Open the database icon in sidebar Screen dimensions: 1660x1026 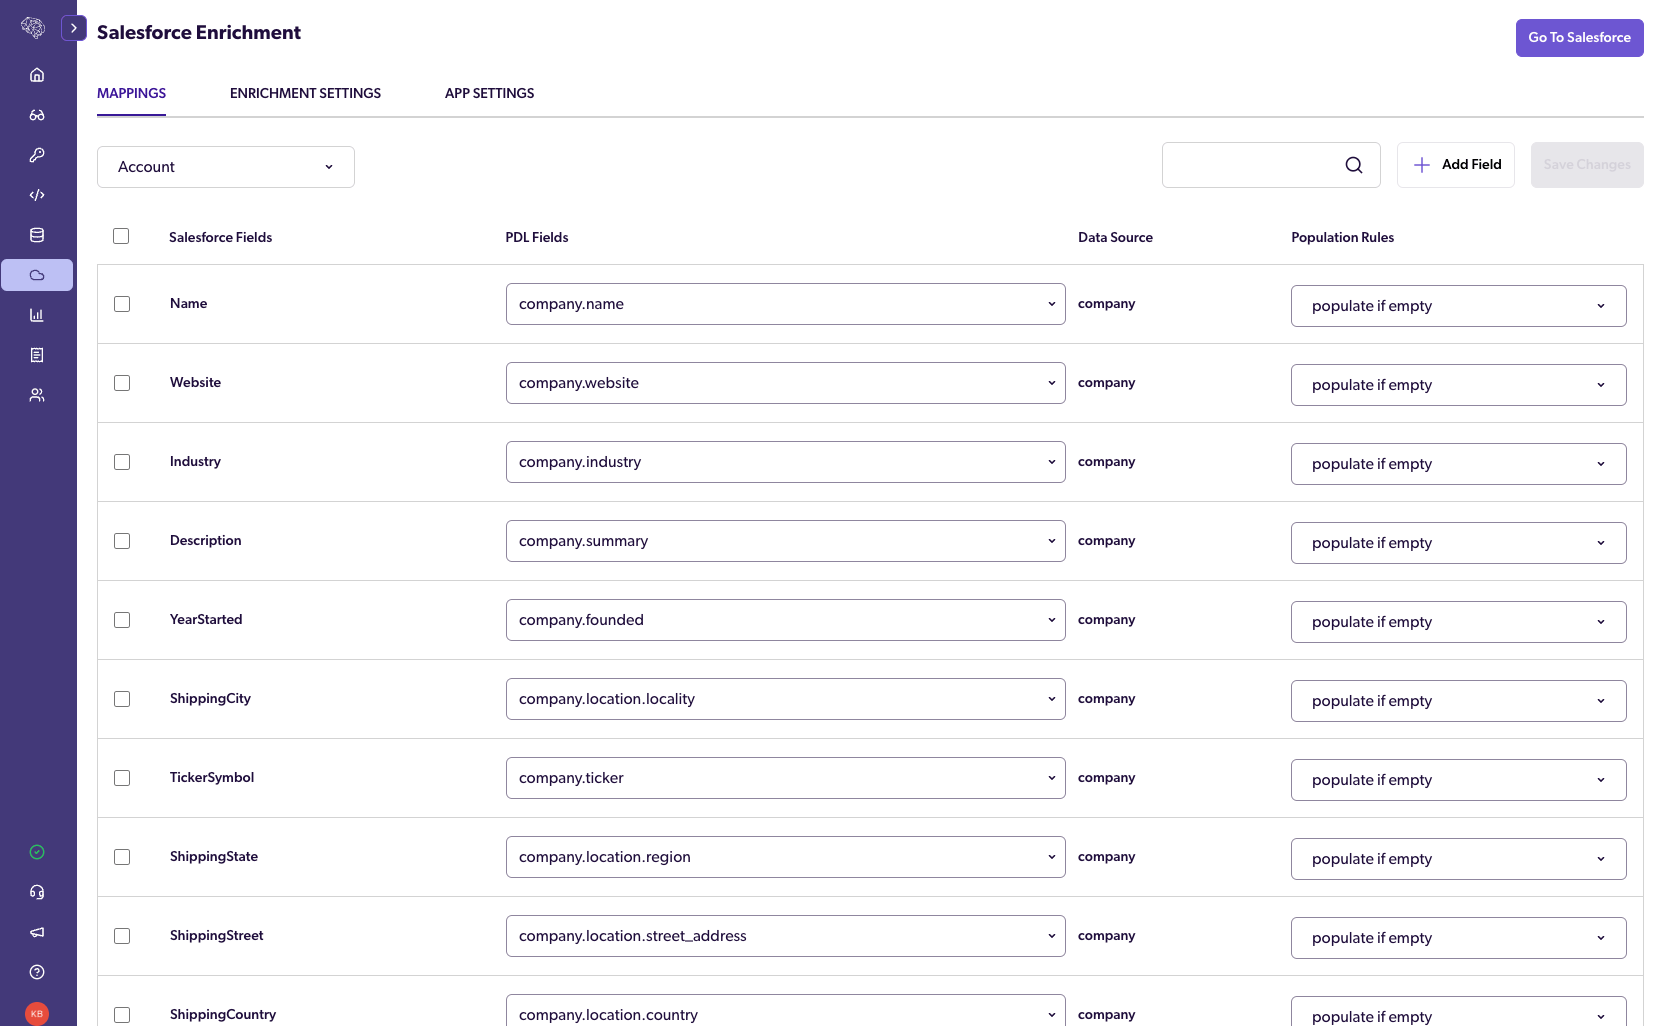37,235
